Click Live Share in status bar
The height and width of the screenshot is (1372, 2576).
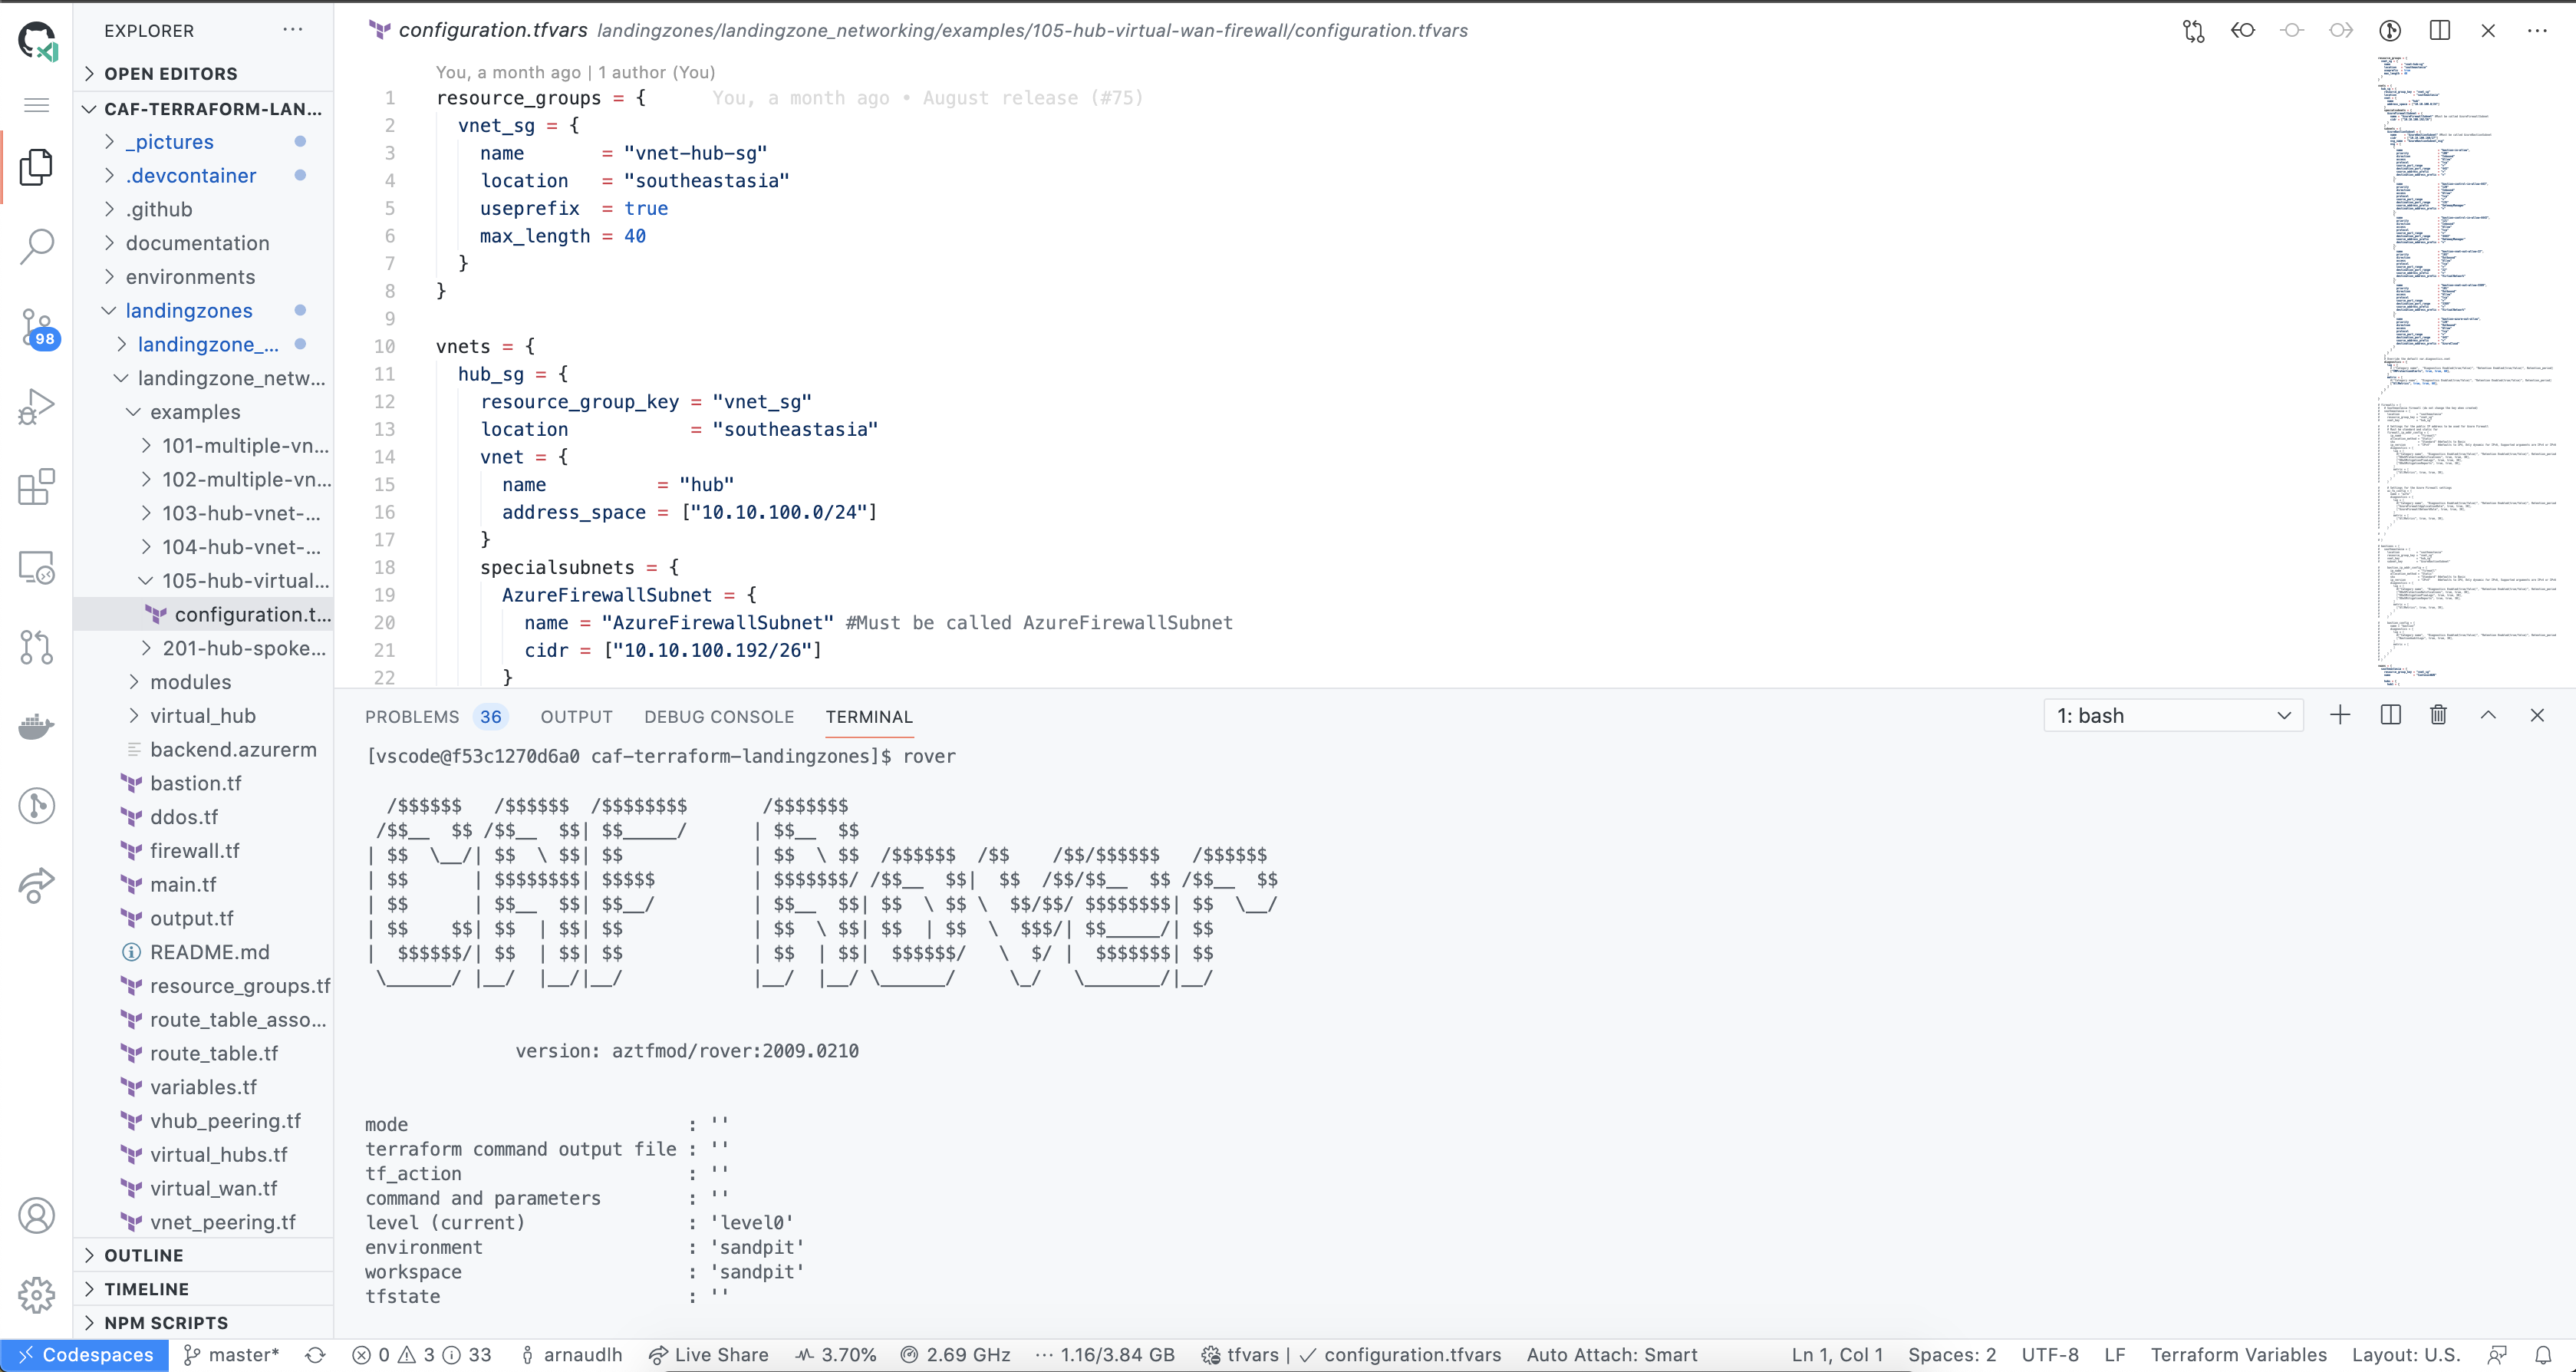tap(709, 1355)
